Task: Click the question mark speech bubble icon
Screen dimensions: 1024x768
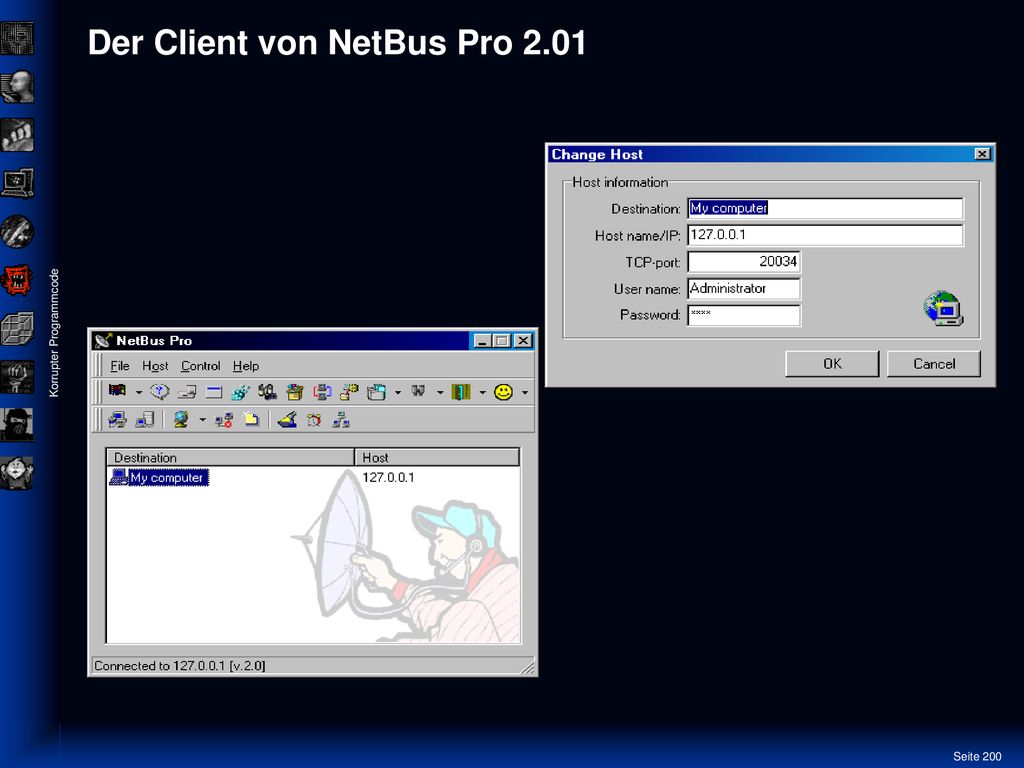Action: point(160,392)
